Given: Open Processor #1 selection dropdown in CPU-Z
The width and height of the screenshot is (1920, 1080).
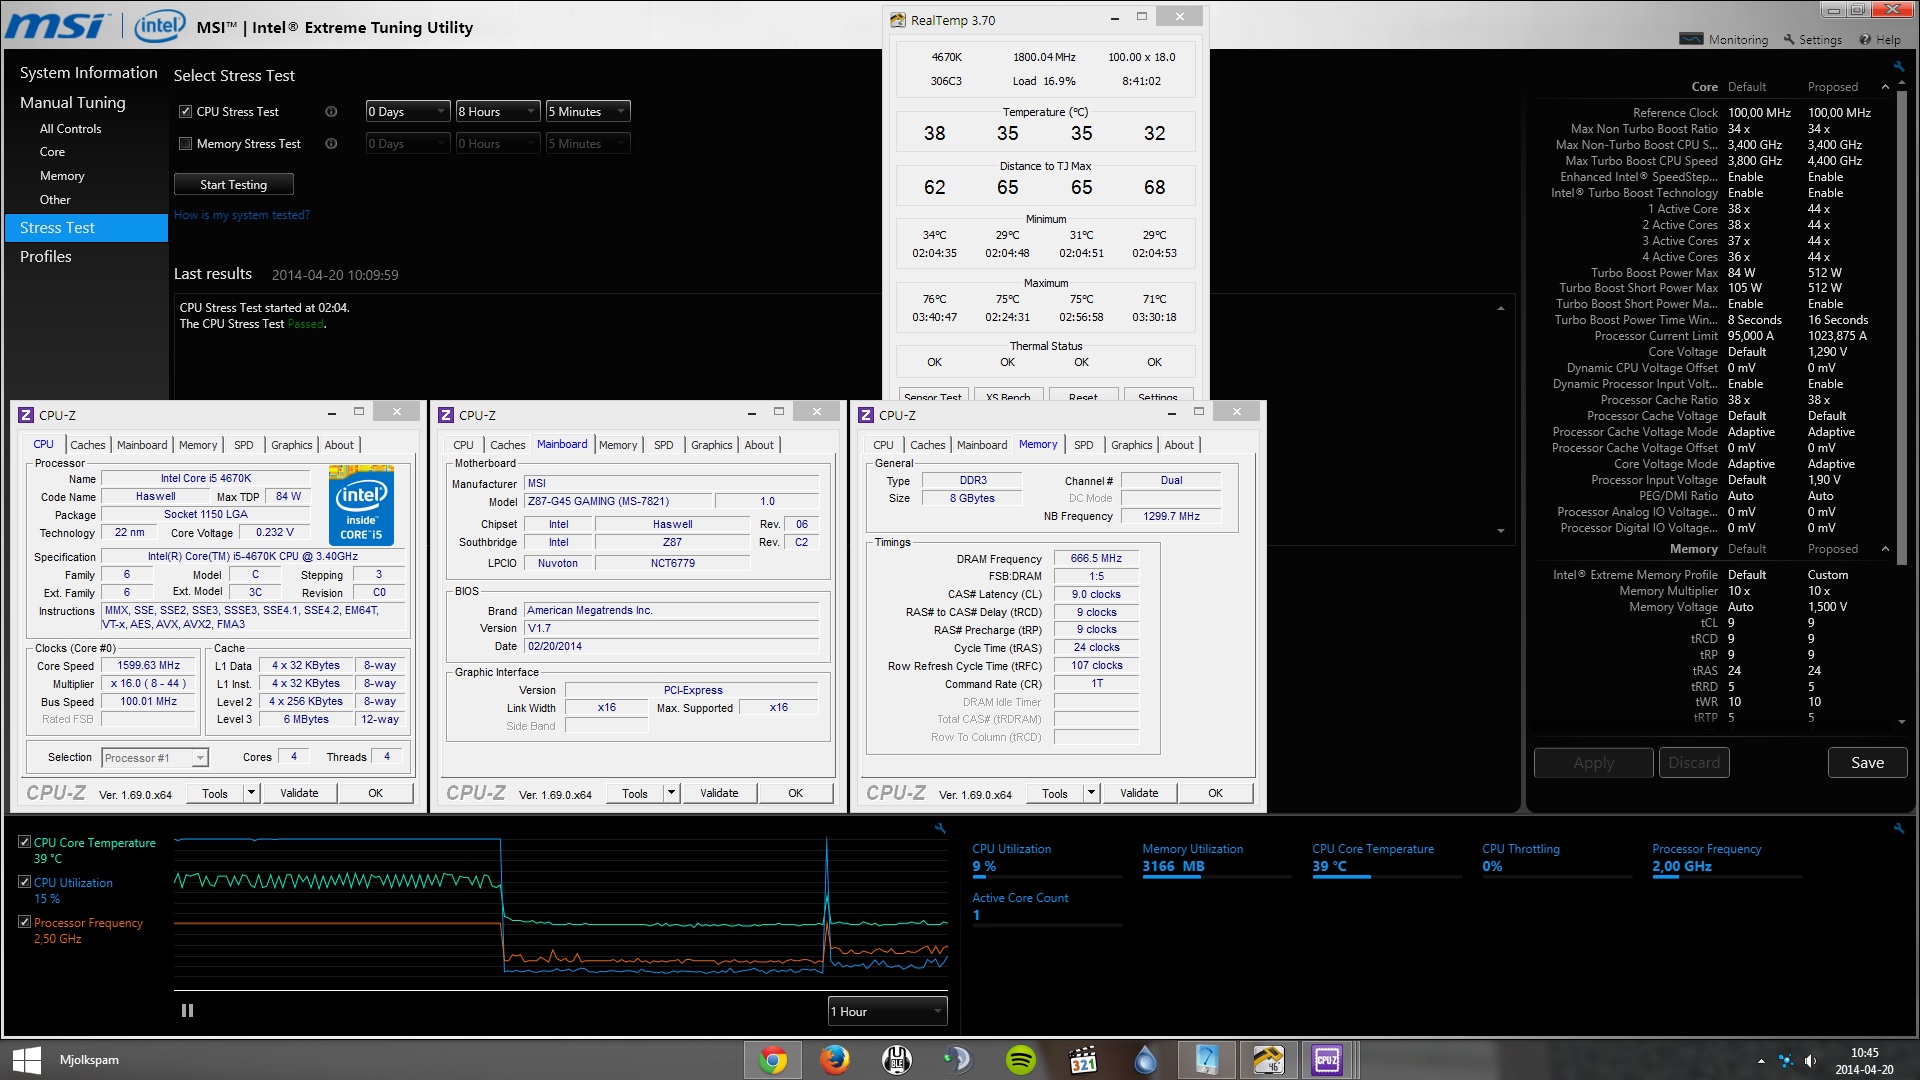Looking at the screenshot, I should point(155,758).
